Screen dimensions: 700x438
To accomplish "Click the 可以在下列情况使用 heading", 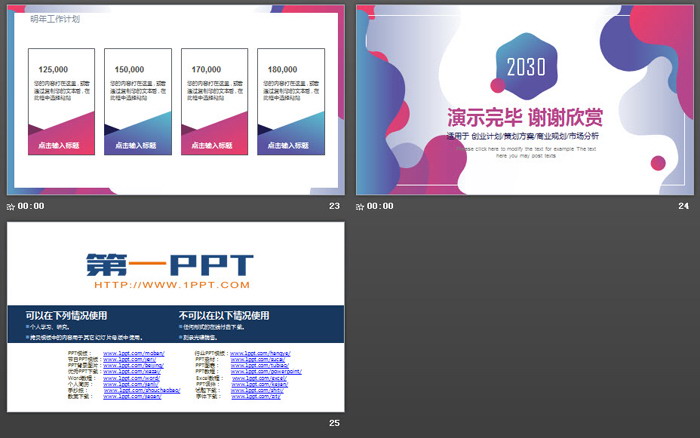I will tap(66, 316).
